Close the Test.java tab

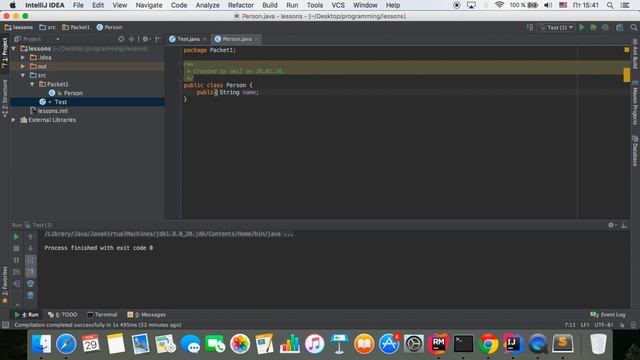point(204,39)
